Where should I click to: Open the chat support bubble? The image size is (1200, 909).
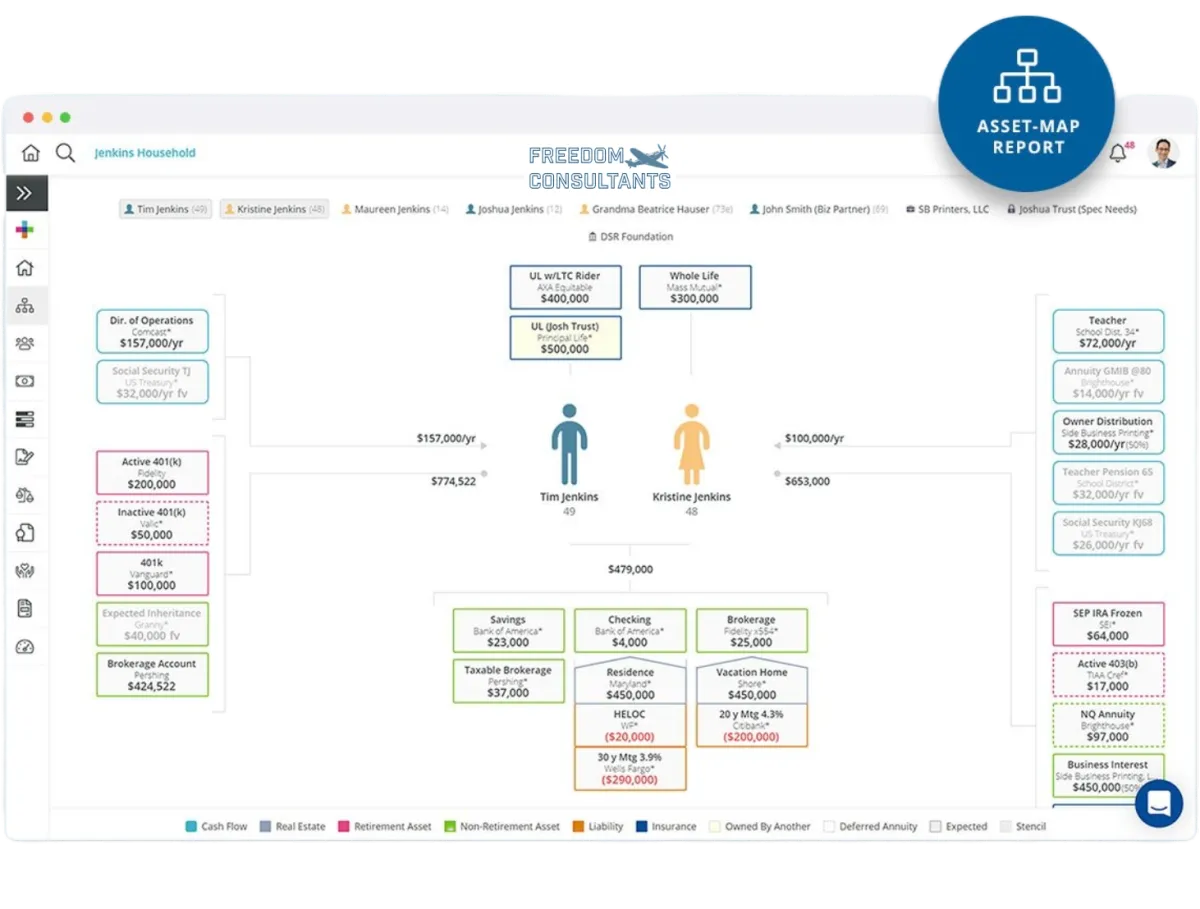(x=1159, y=803)
